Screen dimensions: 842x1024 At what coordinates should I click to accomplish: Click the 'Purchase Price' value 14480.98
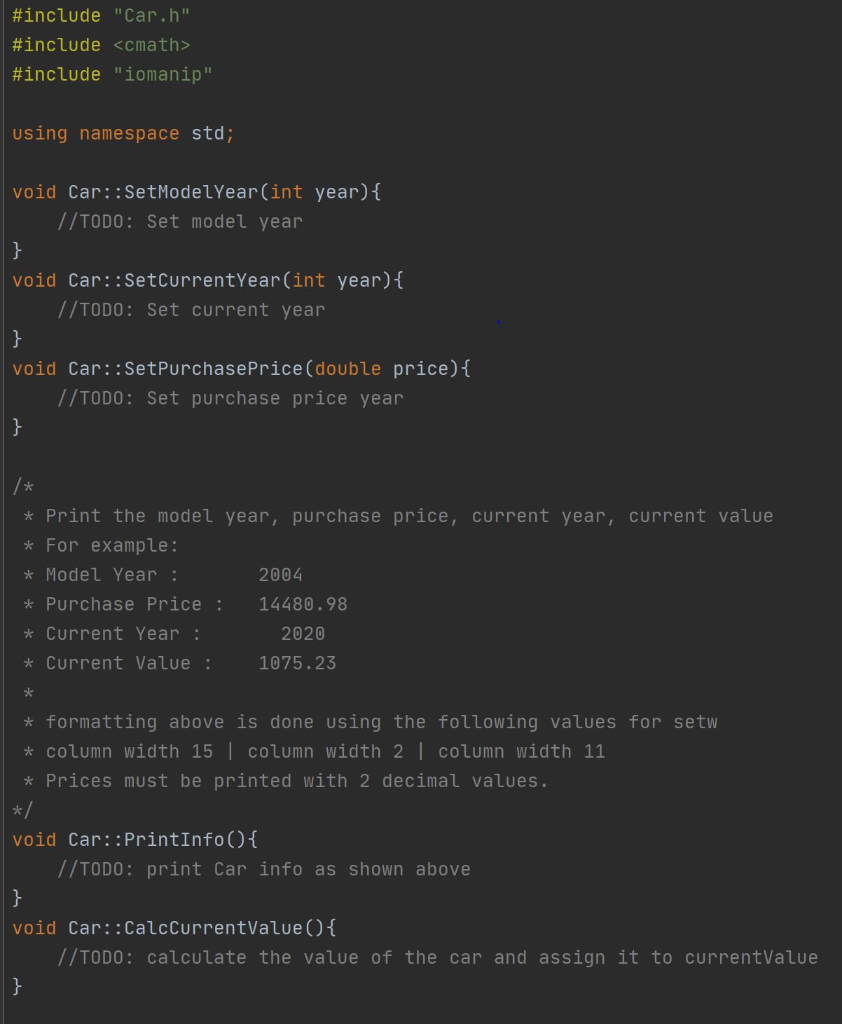point(303,604)
